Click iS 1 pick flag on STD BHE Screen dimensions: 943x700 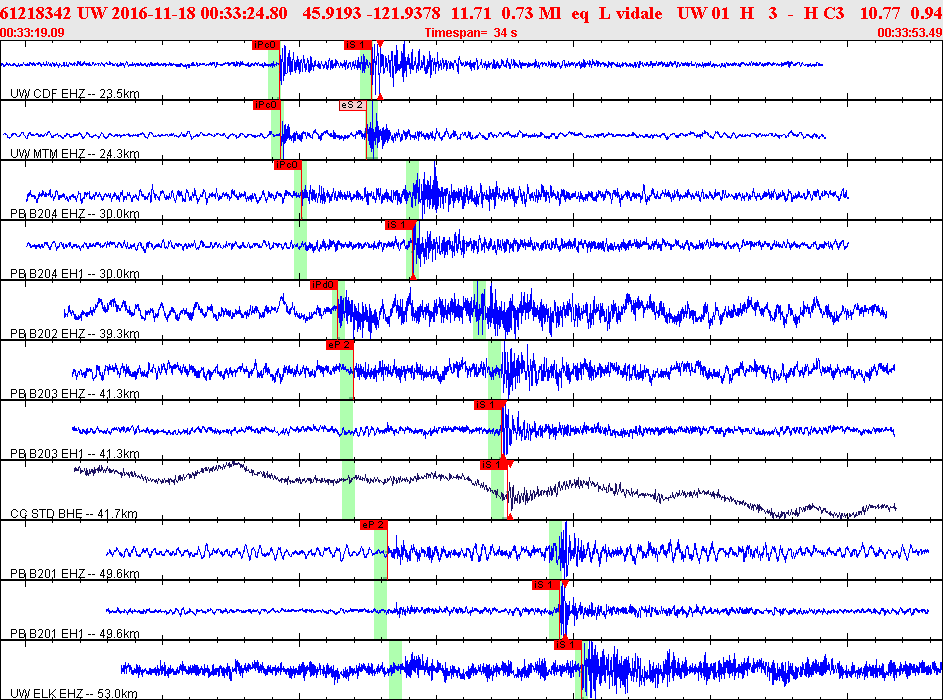click(494, 465)
